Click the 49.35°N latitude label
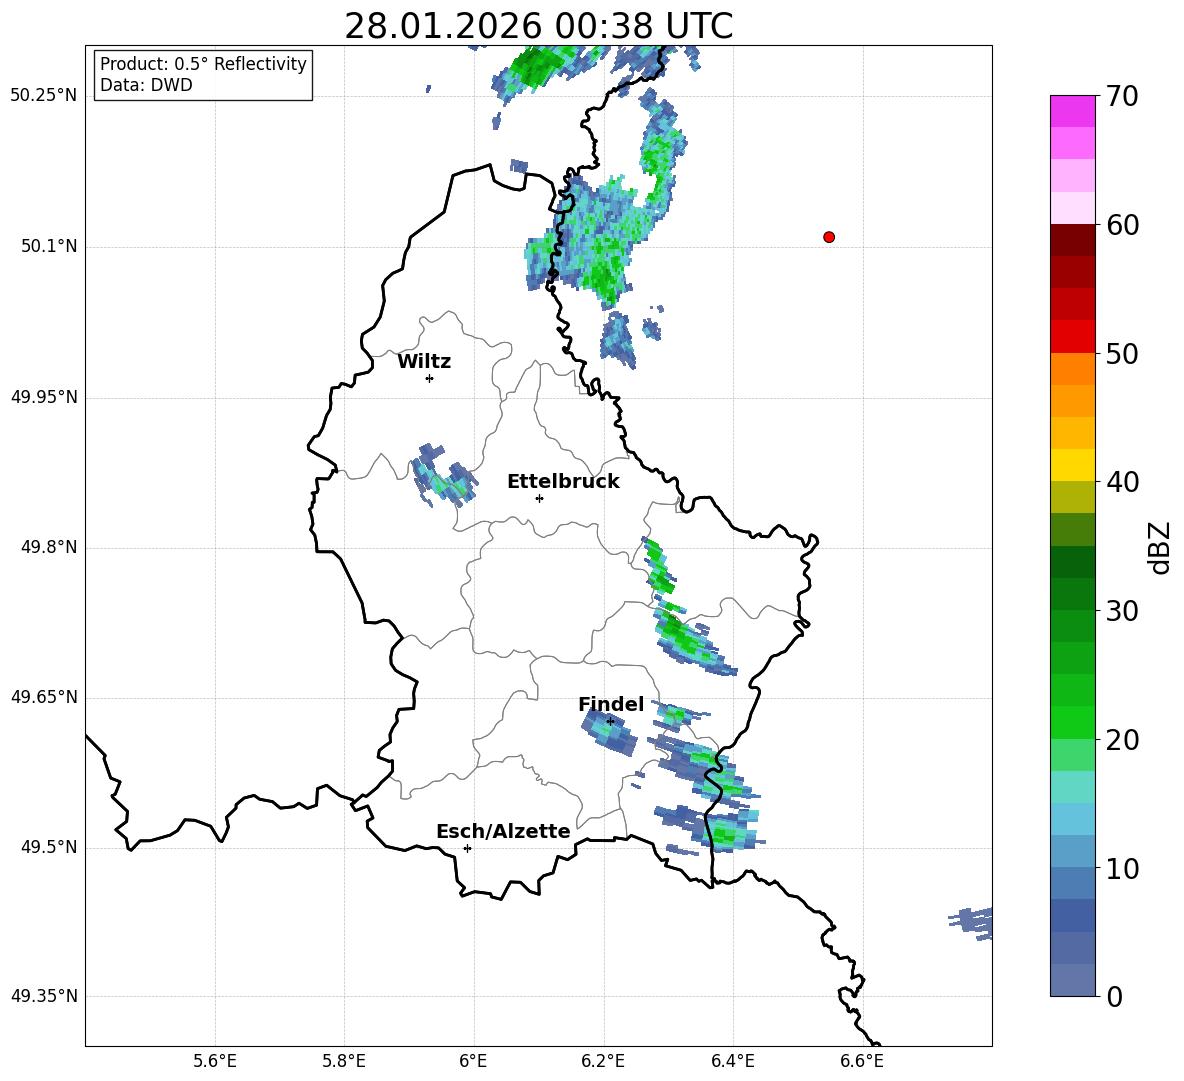1184x1081 pixels. pyautogui.click(x=44, y=996)
